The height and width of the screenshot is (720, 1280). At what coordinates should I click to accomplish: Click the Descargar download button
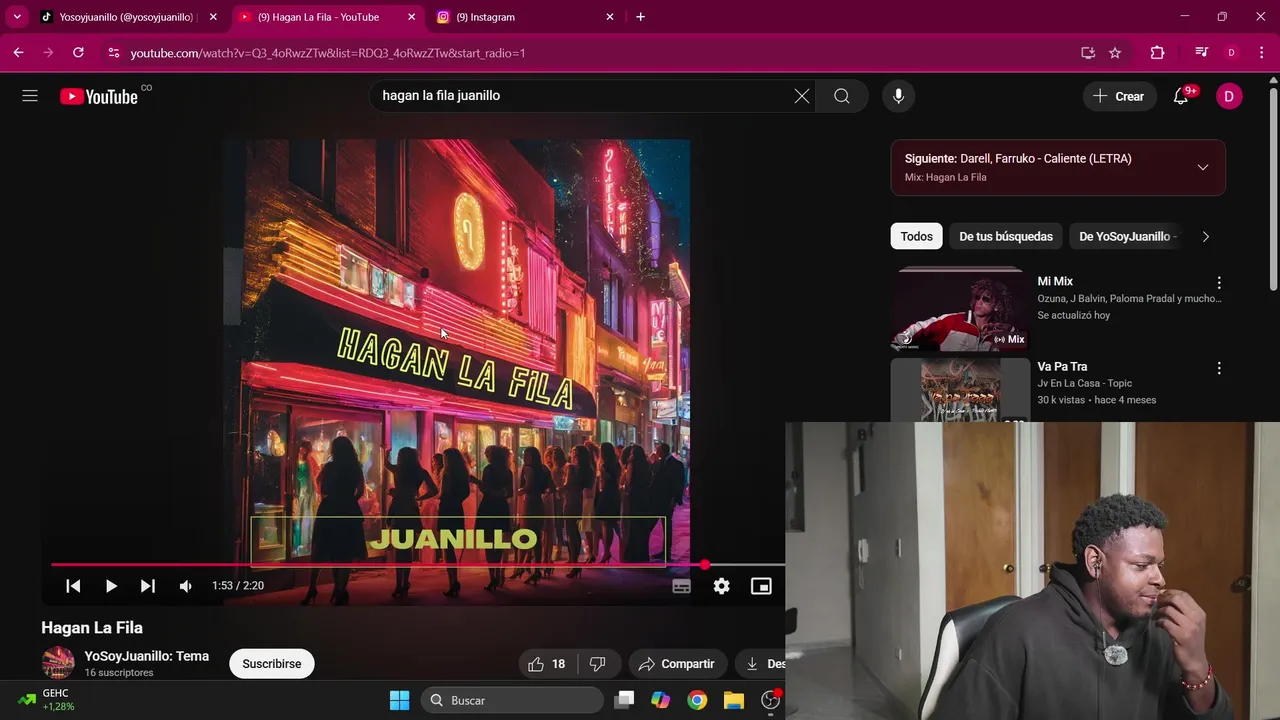point(761,664)
